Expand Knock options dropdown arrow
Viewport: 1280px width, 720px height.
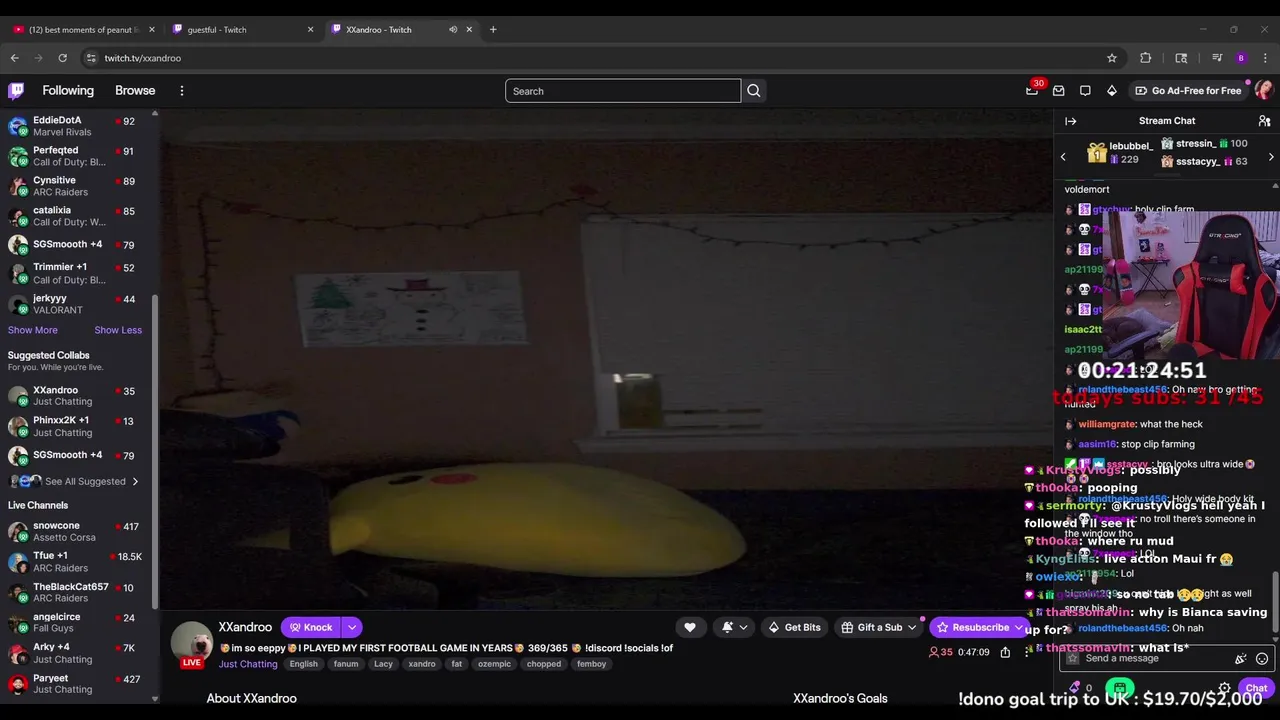coord(352,627)
